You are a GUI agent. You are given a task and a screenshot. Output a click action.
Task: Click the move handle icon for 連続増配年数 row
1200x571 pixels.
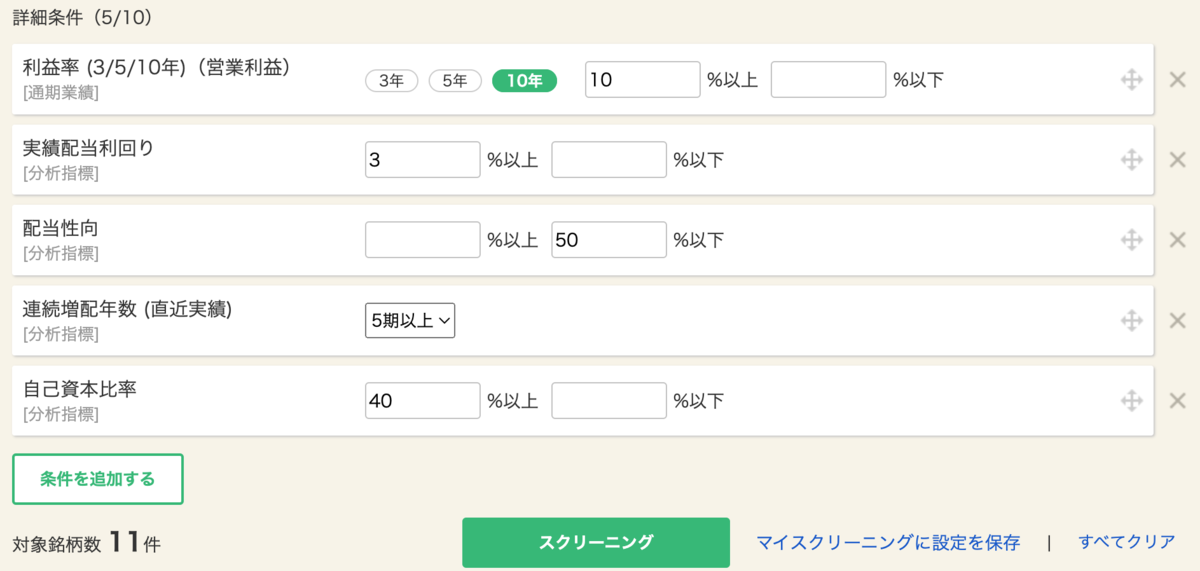[1131, 321]
